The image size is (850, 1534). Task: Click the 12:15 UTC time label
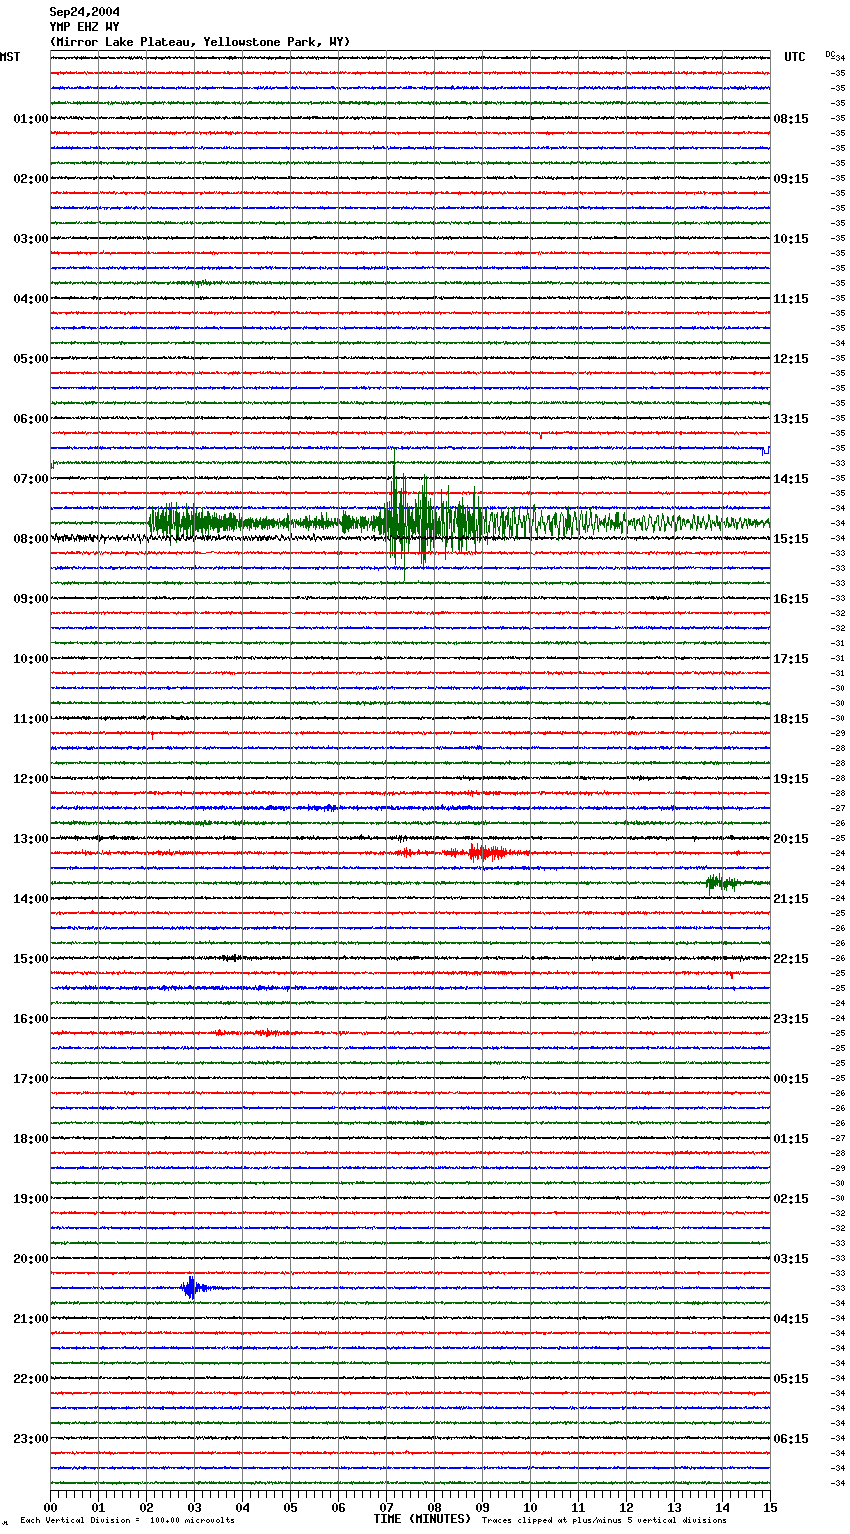(791, 359)
